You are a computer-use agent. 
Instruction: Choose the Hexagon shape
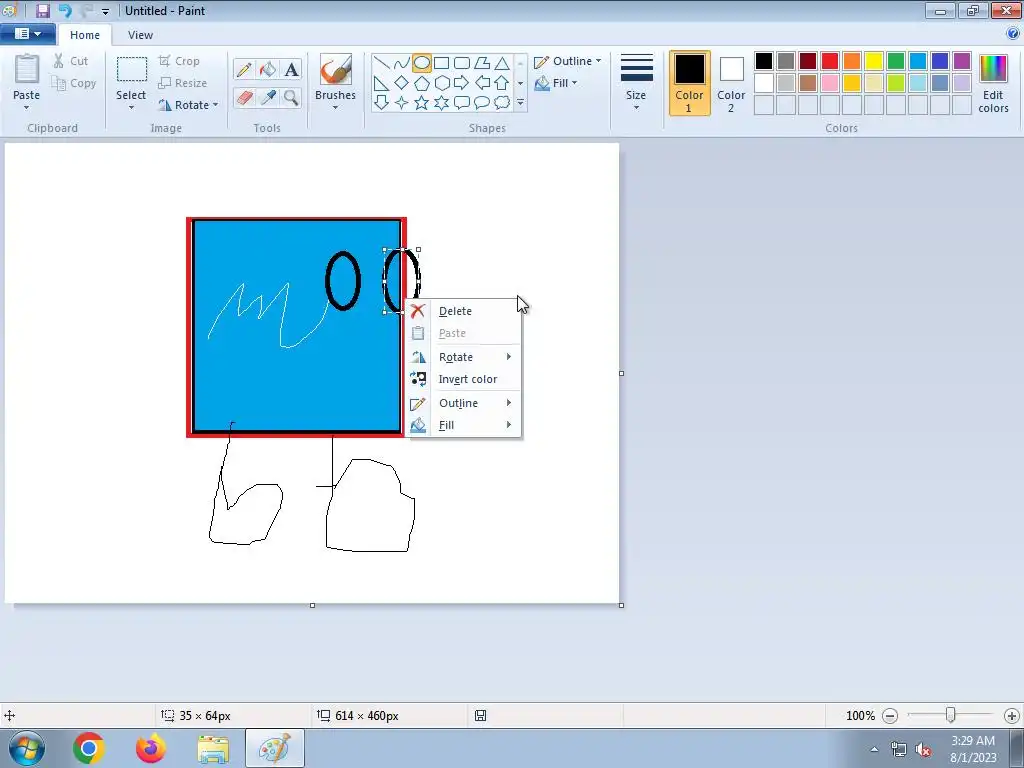tap(441, 83)
